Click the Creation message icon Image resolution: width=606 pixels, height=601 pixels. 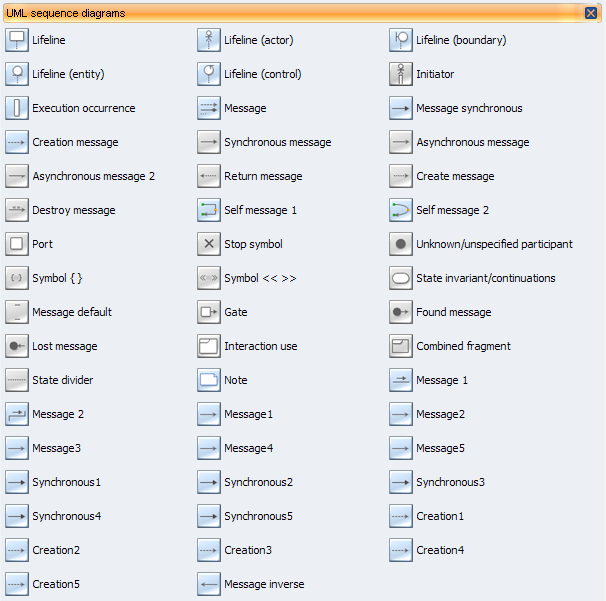17,142
